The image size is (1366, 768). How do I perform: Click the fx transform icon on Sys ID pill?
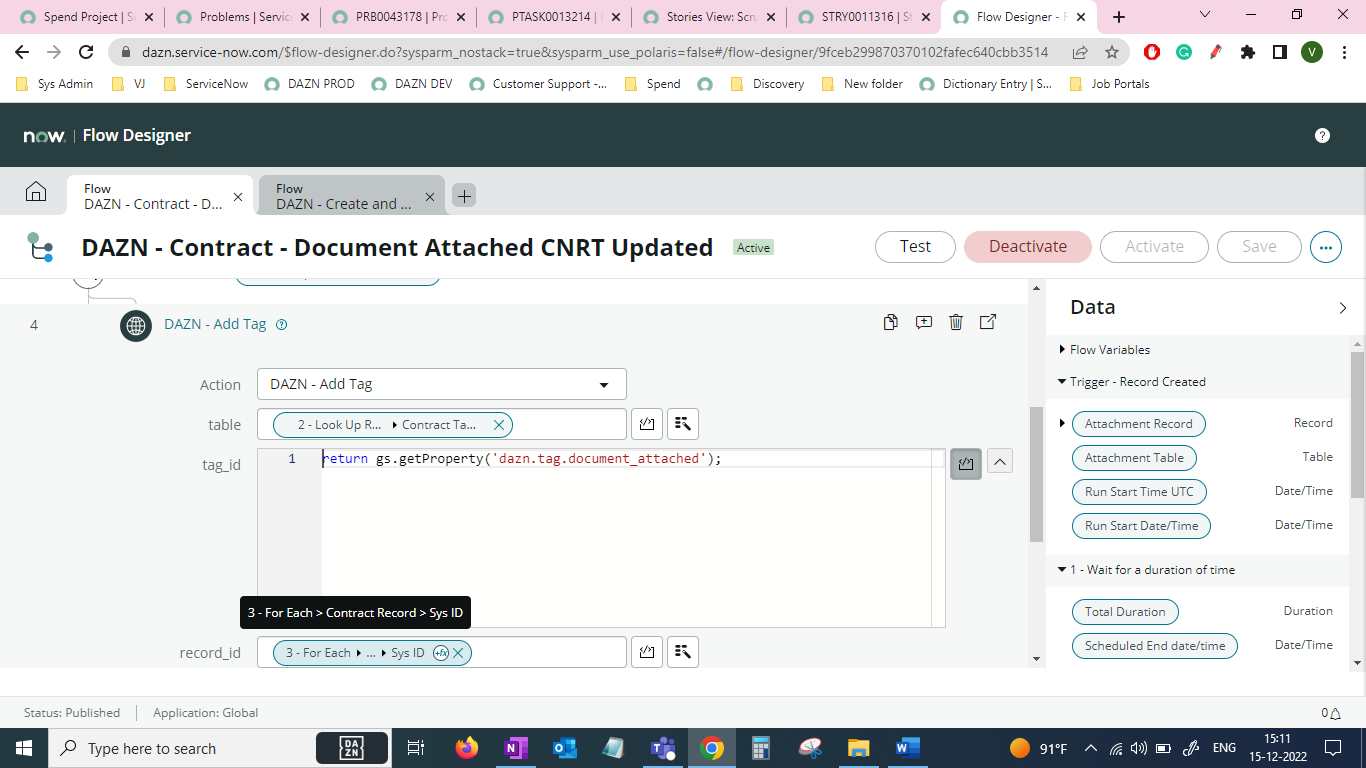click(440, 653)
